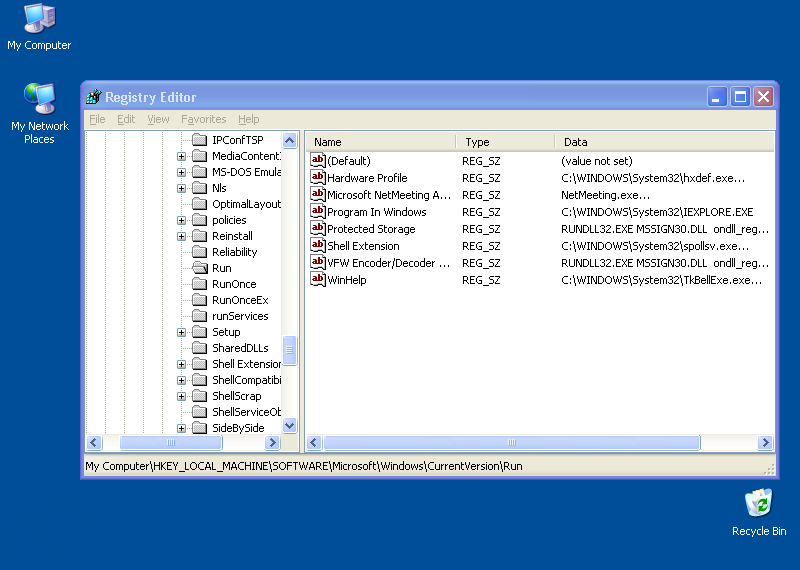Image resolution: width=800 pixels, height=570 pixels.
Task: Minimize the Registry Editor window
Action: [x=716, y=96]
